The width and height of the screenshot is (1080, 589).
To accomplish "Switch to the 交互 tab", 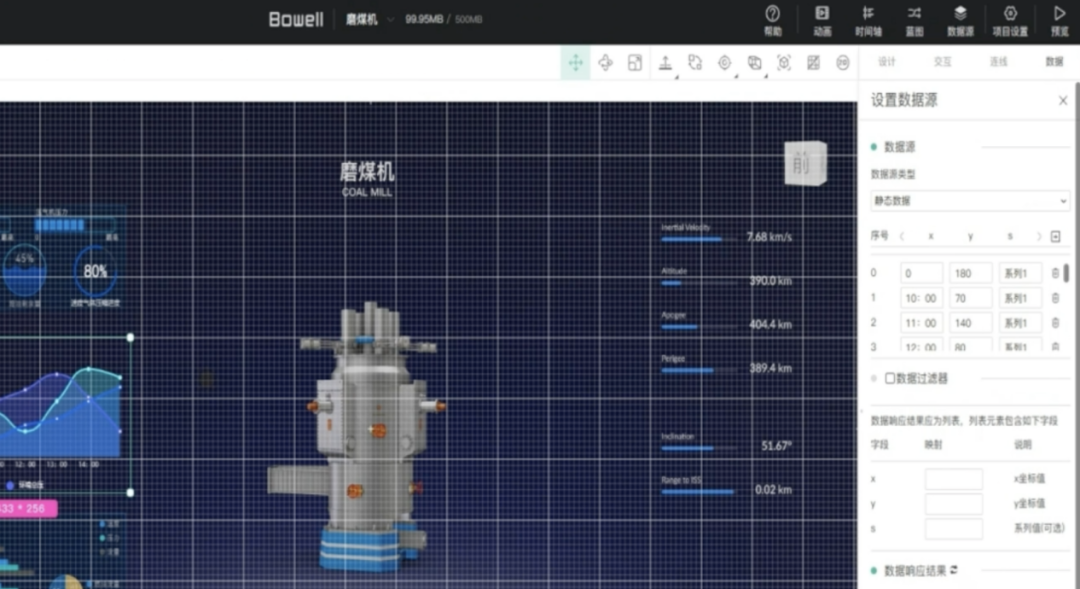I will click(x=942, y=62).
